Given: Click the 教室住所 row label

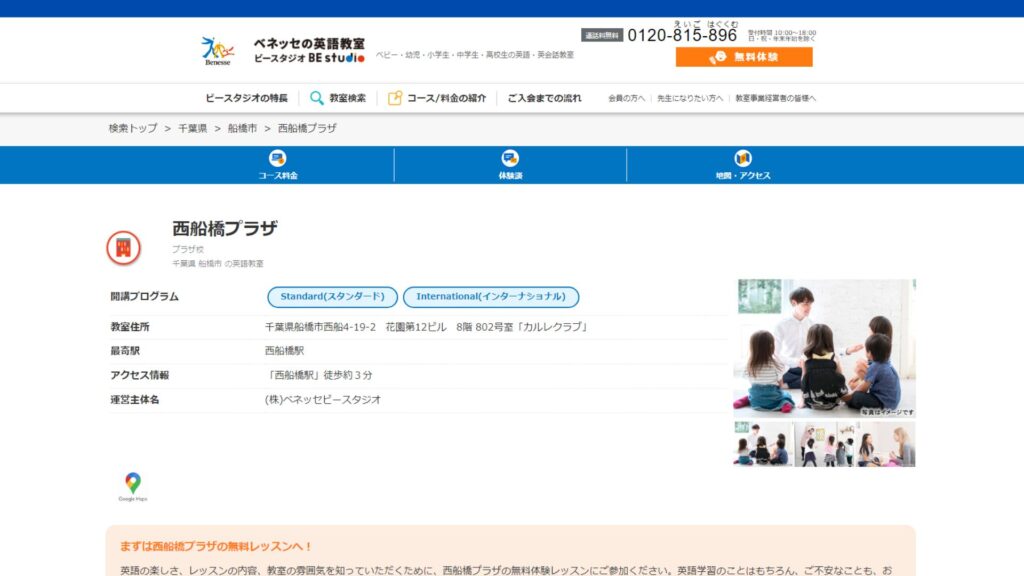Looking at the screenshot, I should [129, 327].
